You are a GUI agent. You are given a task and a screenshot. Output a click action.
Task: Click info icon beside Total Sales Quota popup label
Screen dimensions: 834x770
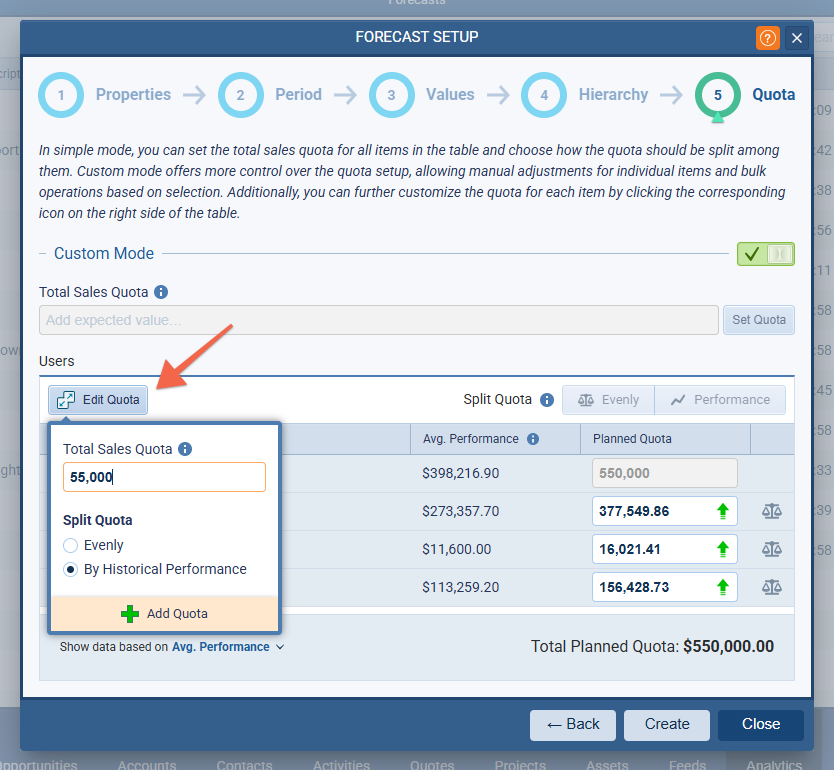click(185, 450)
